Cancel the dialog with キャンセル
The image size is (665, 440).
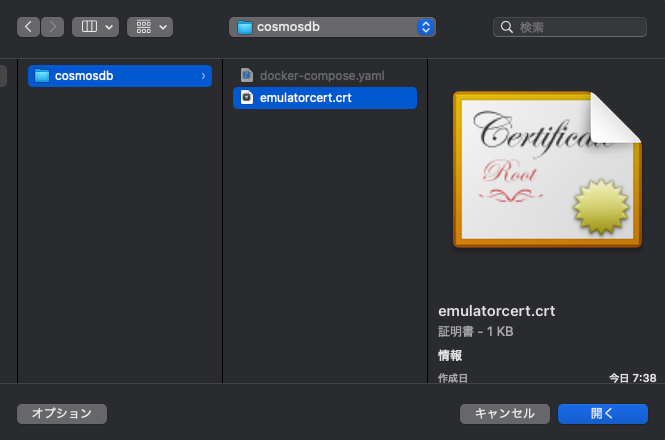point(505,414)
